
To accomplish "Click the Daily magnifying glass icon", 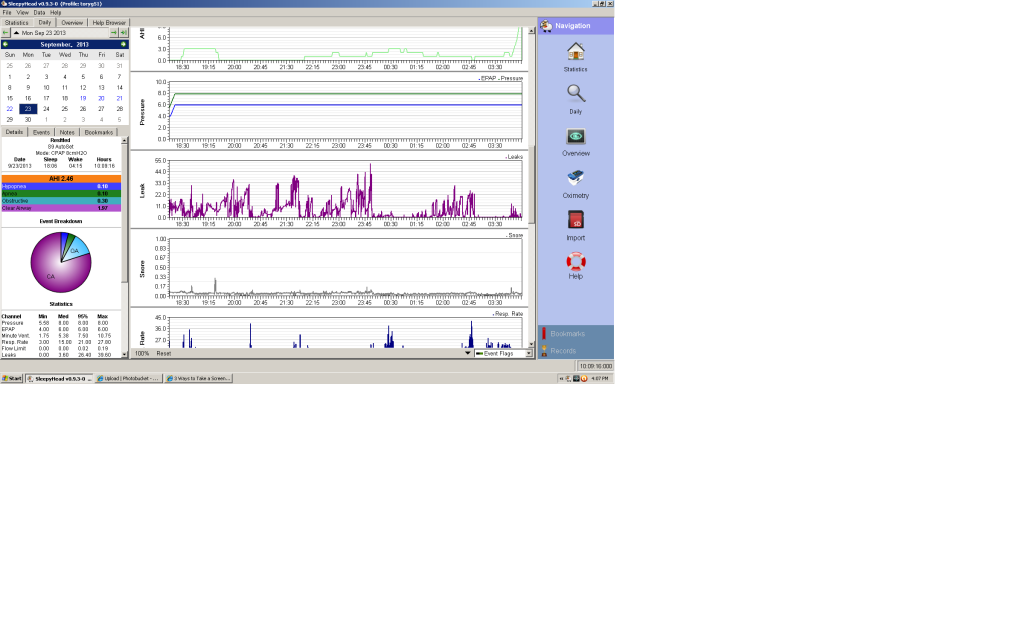I will [575, 94].
